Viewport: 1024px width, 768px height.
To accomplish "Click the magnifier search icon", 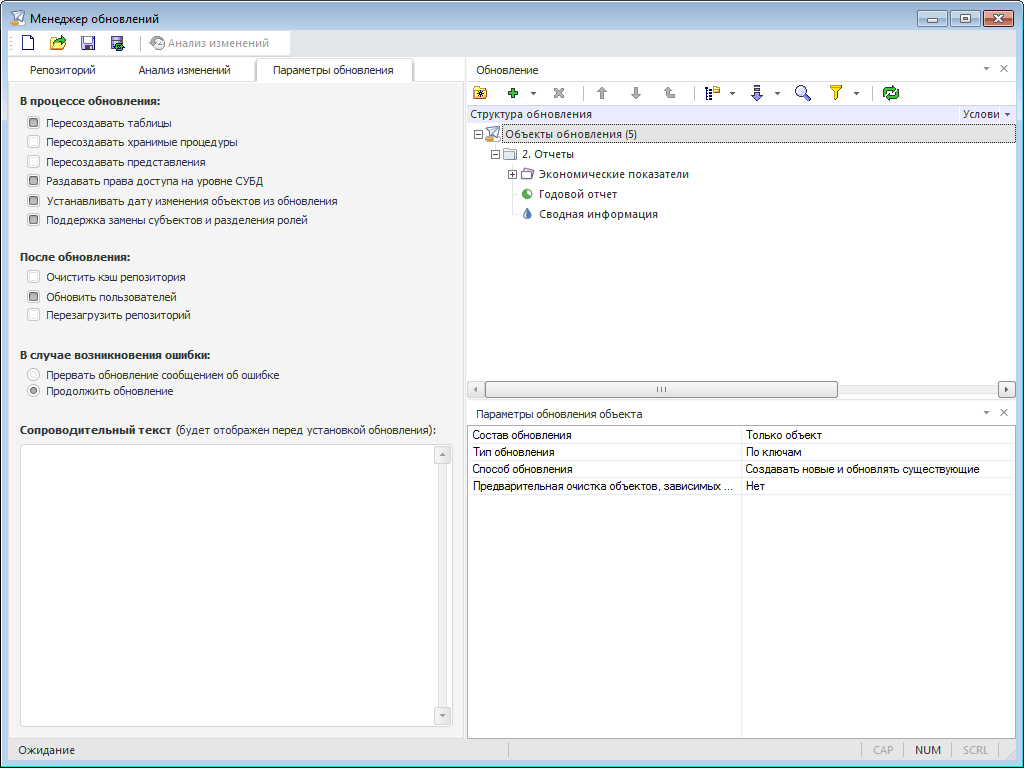I will pos(802,93).
